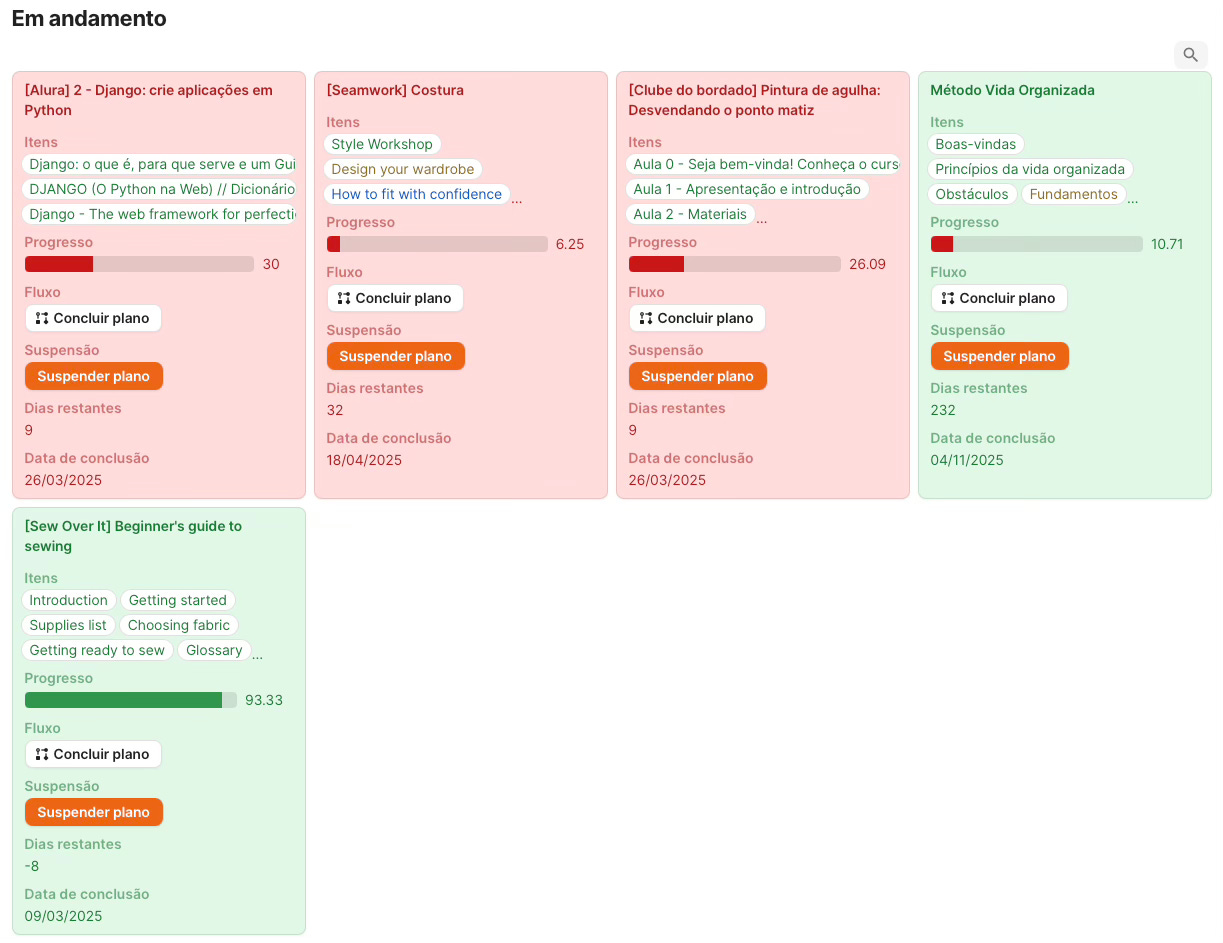Image resolution: width=1223 pixels, height=943 pixels.
Task: Suspend the Método Vida Organizada plan
Action: (x=1000, y=356)
